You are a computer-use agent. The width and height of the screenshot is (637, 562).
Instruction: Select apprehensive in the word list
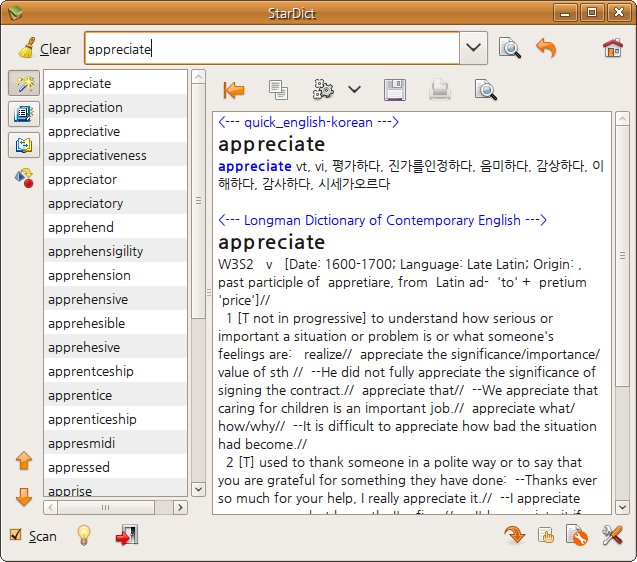coord(115,299)
